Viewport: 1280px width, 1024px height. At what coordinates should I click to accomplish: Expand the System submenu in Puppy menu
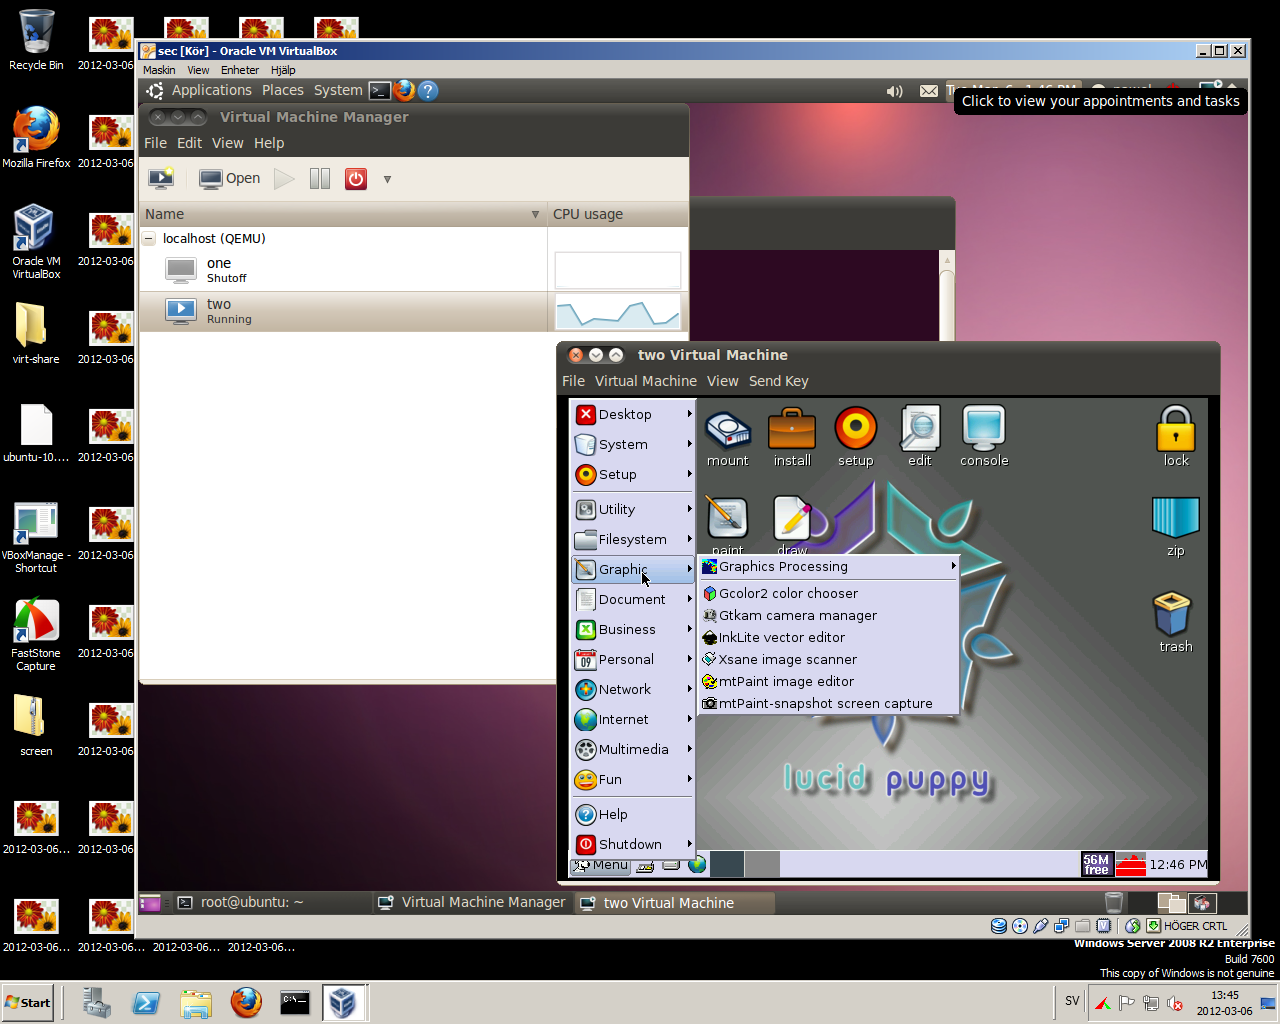pyautogui.click(x=632, y=444)
